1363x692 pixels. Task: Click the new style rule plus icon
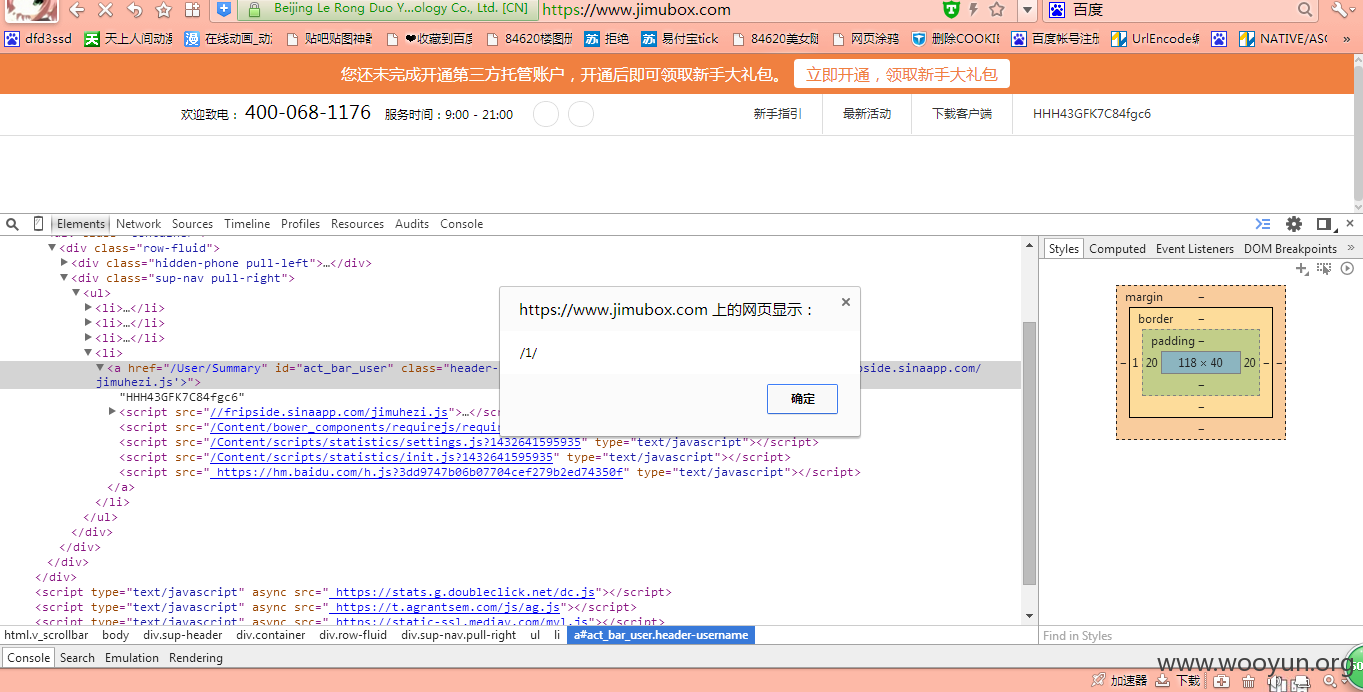tap(1301, 268)
